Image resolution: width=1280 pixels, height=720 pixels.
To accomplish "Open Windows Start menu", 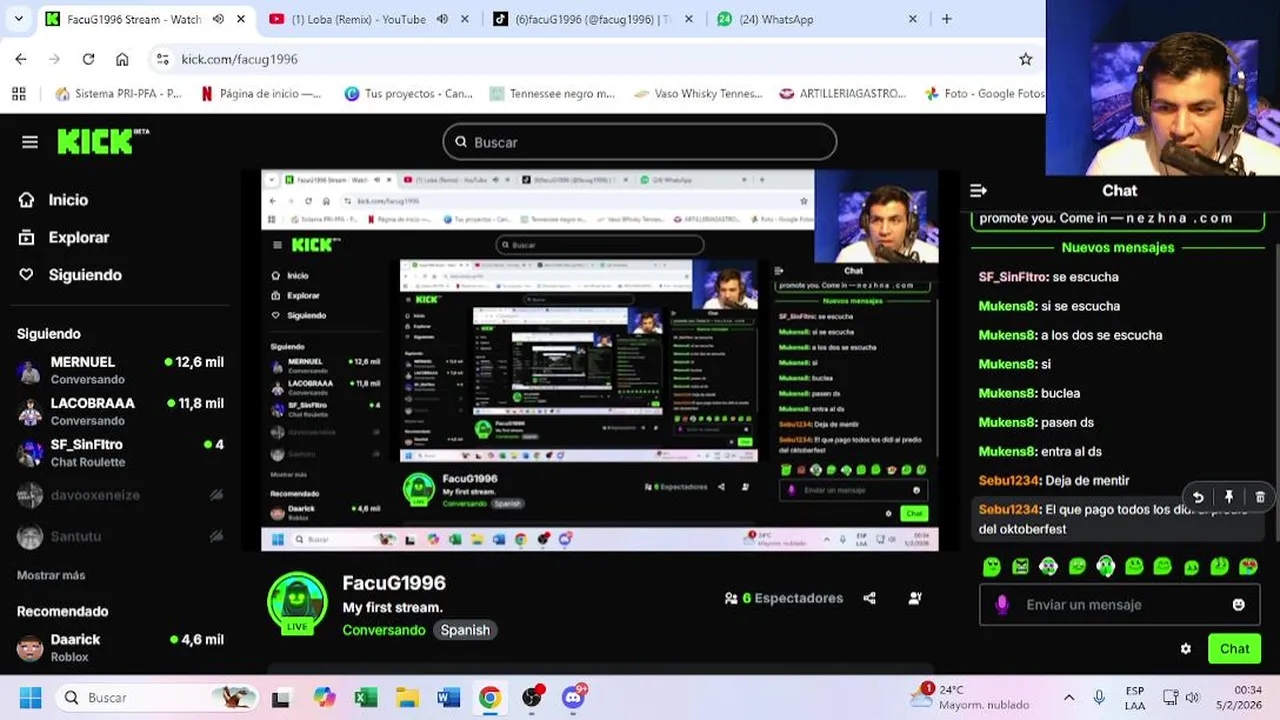I will pyautogui.click(x=30, y=697).
